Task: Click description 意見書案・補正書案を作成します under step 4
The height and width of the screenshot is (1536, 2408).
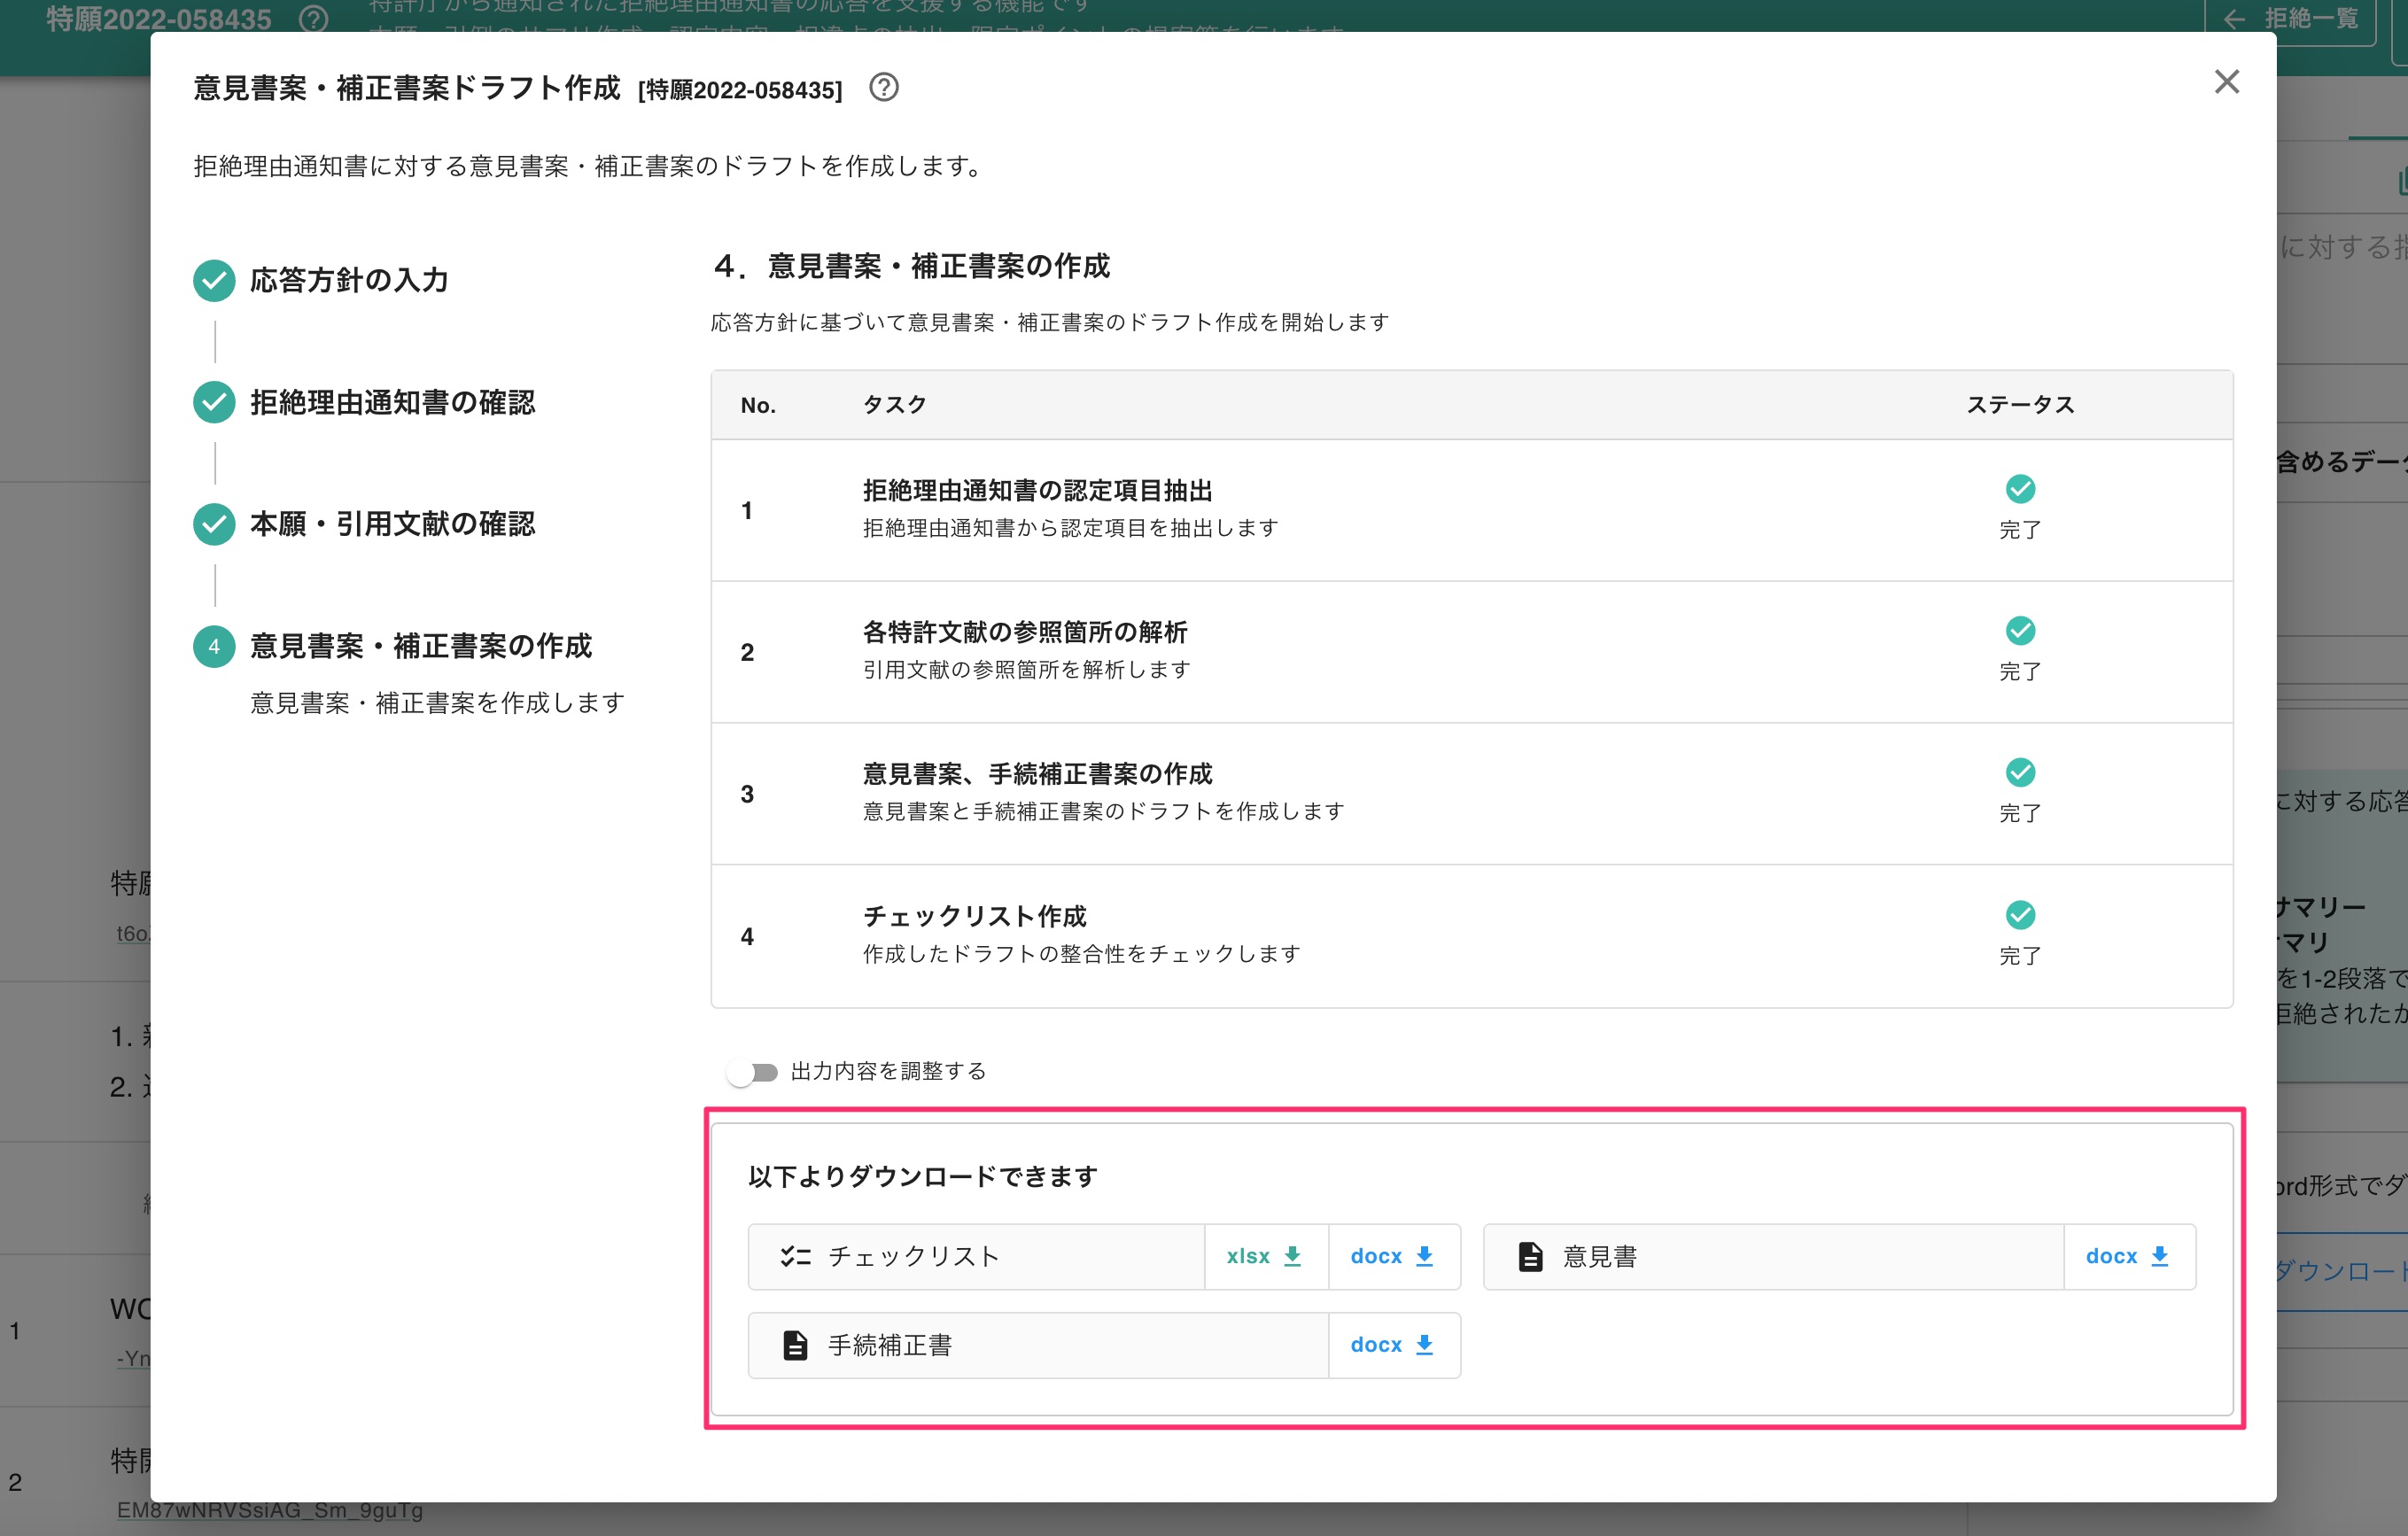Action: pyautogui.click(x=438, y=703)
